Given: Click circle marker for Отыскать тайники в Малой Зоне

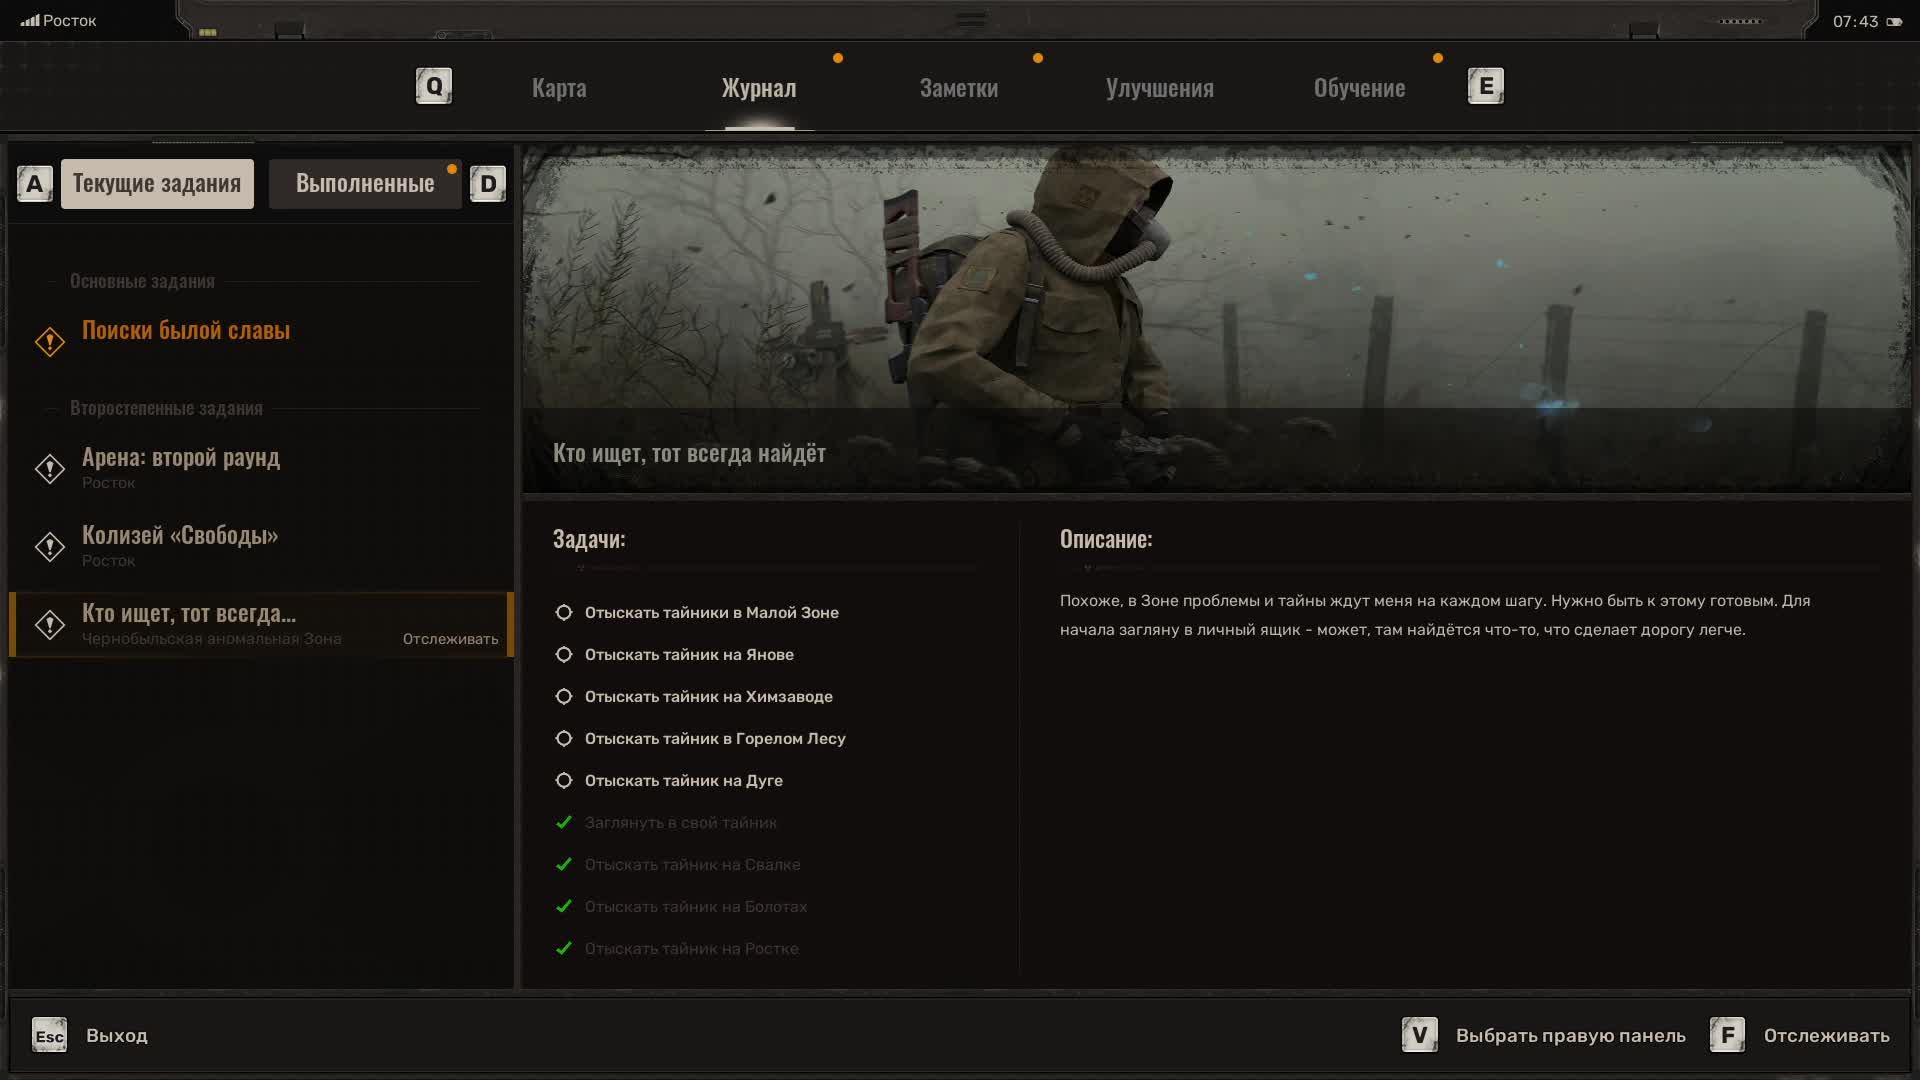Looking at the screenshot, I should 564,612.
